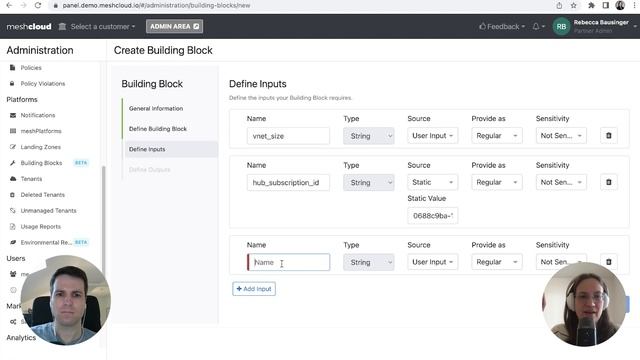Screen dimensions: 640x360
Task: Click the meshcloud logo
Action: 29,27
